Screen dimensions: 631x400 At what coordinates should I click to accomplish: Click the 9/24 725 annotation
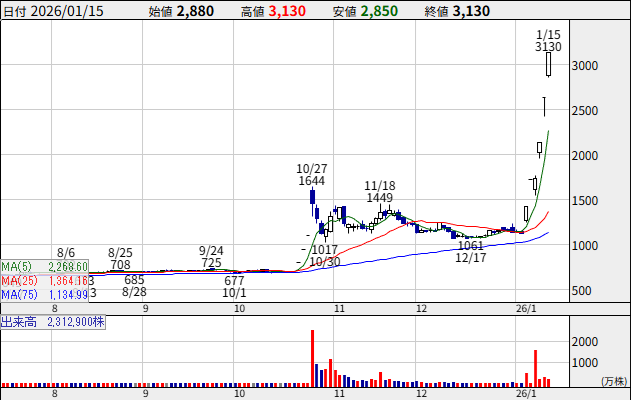[211, 257]
